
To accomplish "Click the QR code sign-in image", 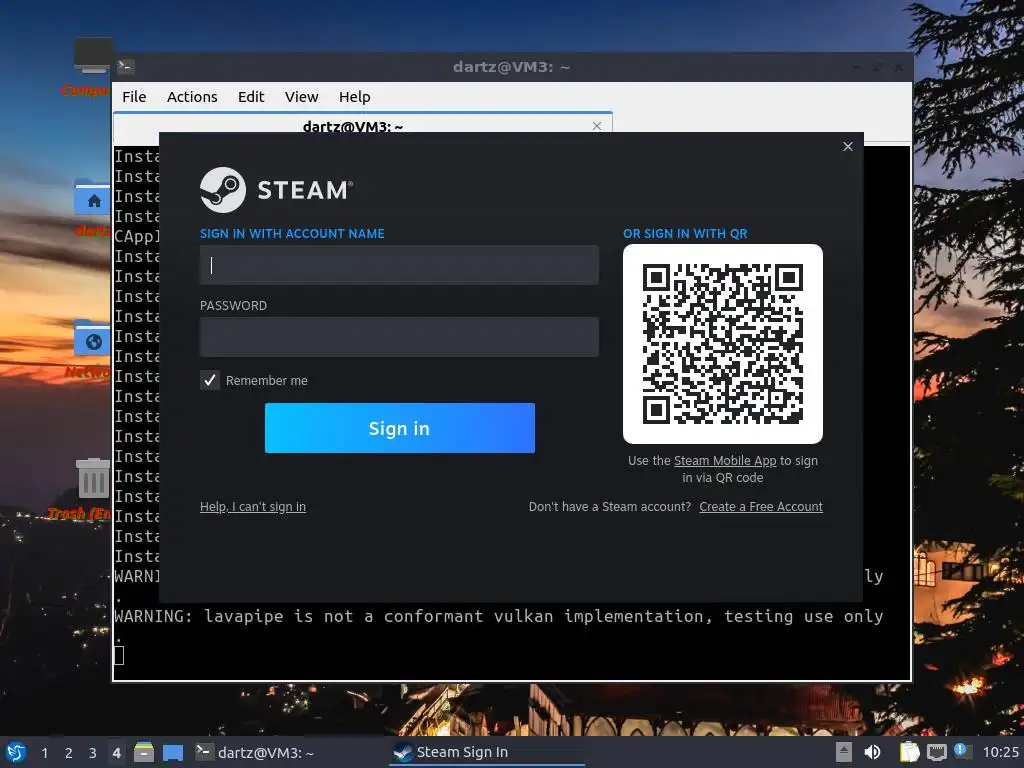I will [723, 344].
